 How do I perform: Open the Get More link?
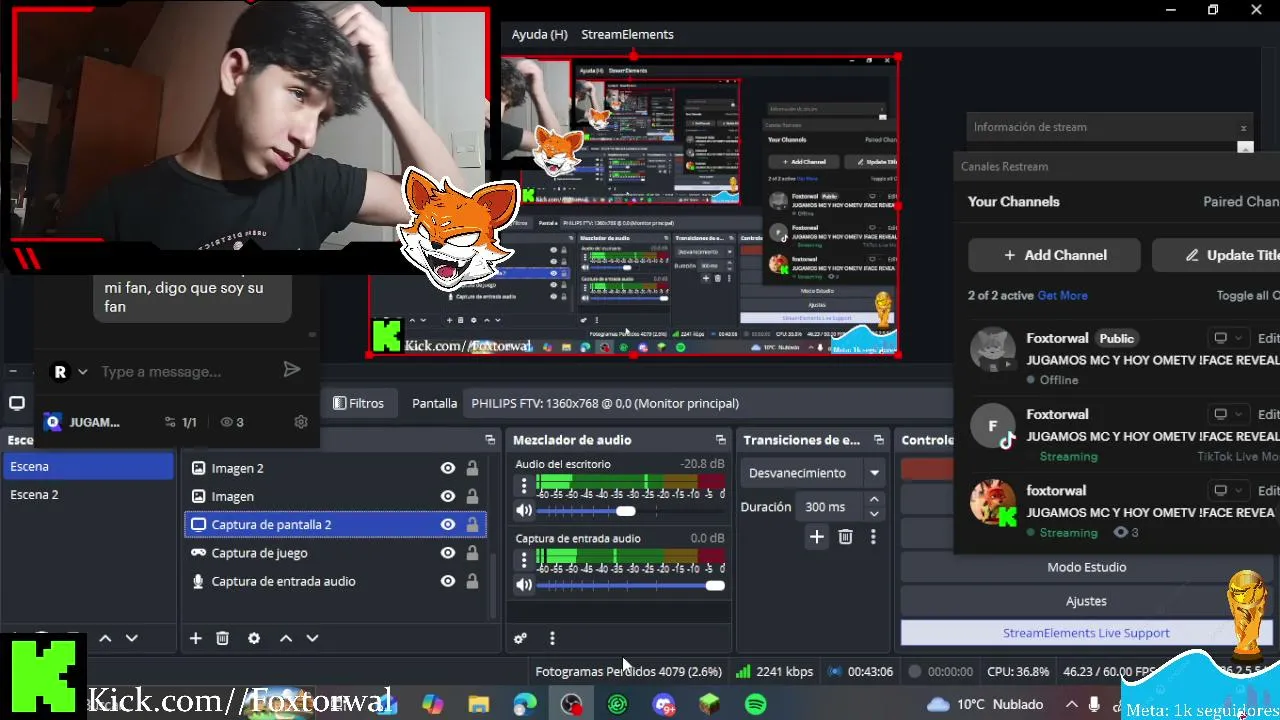pyautogui.click(x=1062, y=295)
